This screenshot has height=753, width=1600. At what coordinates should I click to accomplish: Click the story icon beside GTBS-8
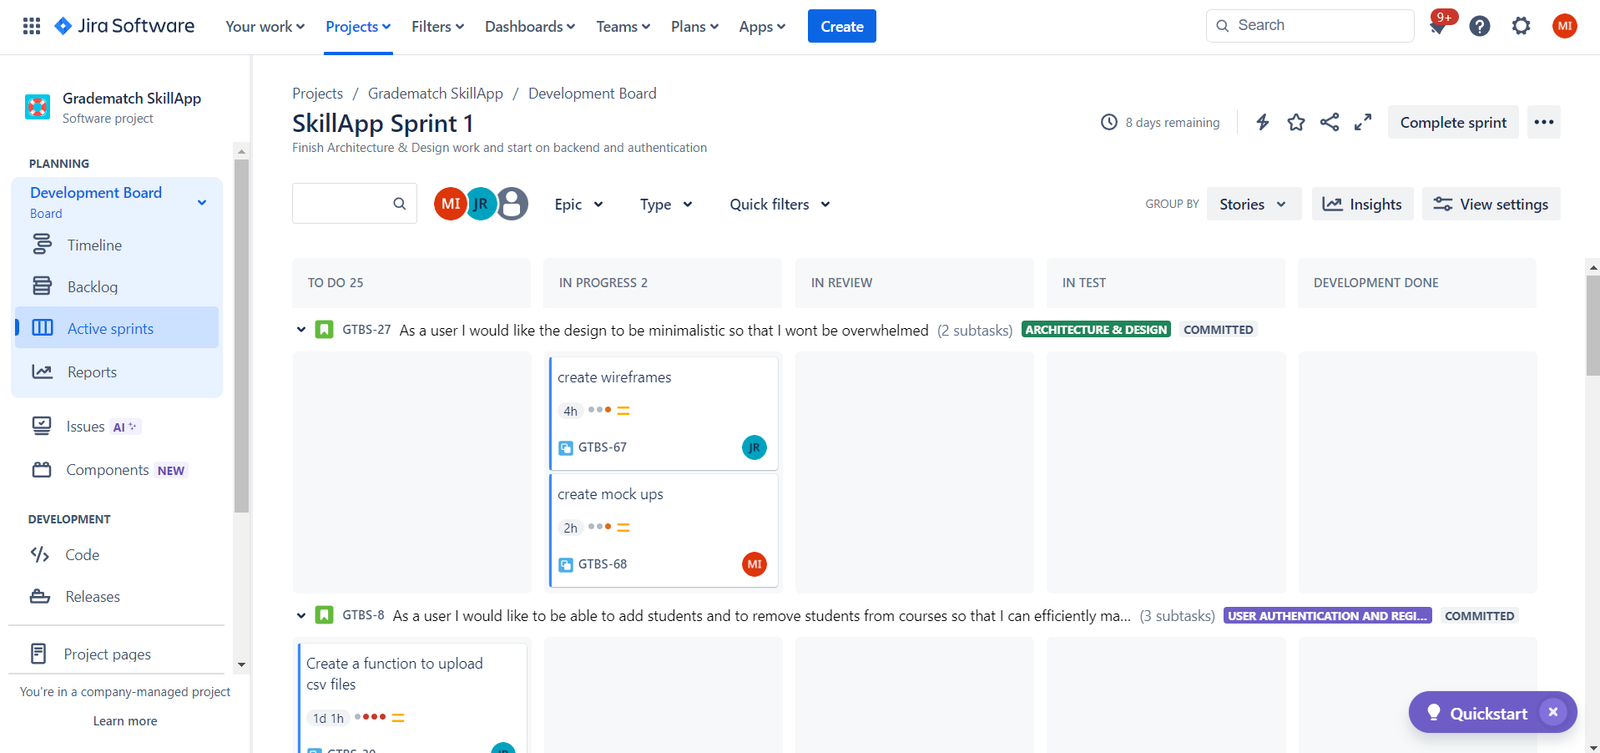(324, 615)
